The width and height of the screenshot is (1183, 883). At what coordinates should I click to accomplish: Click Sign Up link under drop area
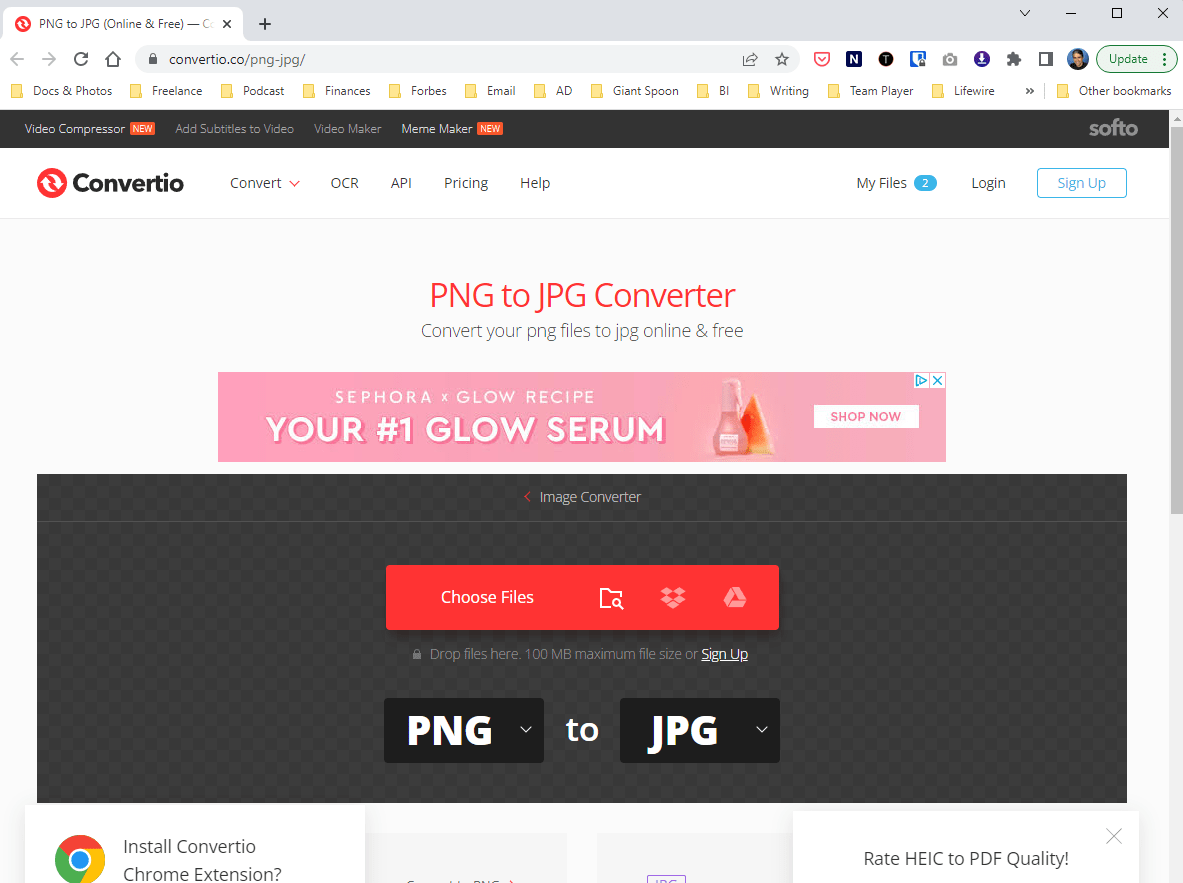724,654
